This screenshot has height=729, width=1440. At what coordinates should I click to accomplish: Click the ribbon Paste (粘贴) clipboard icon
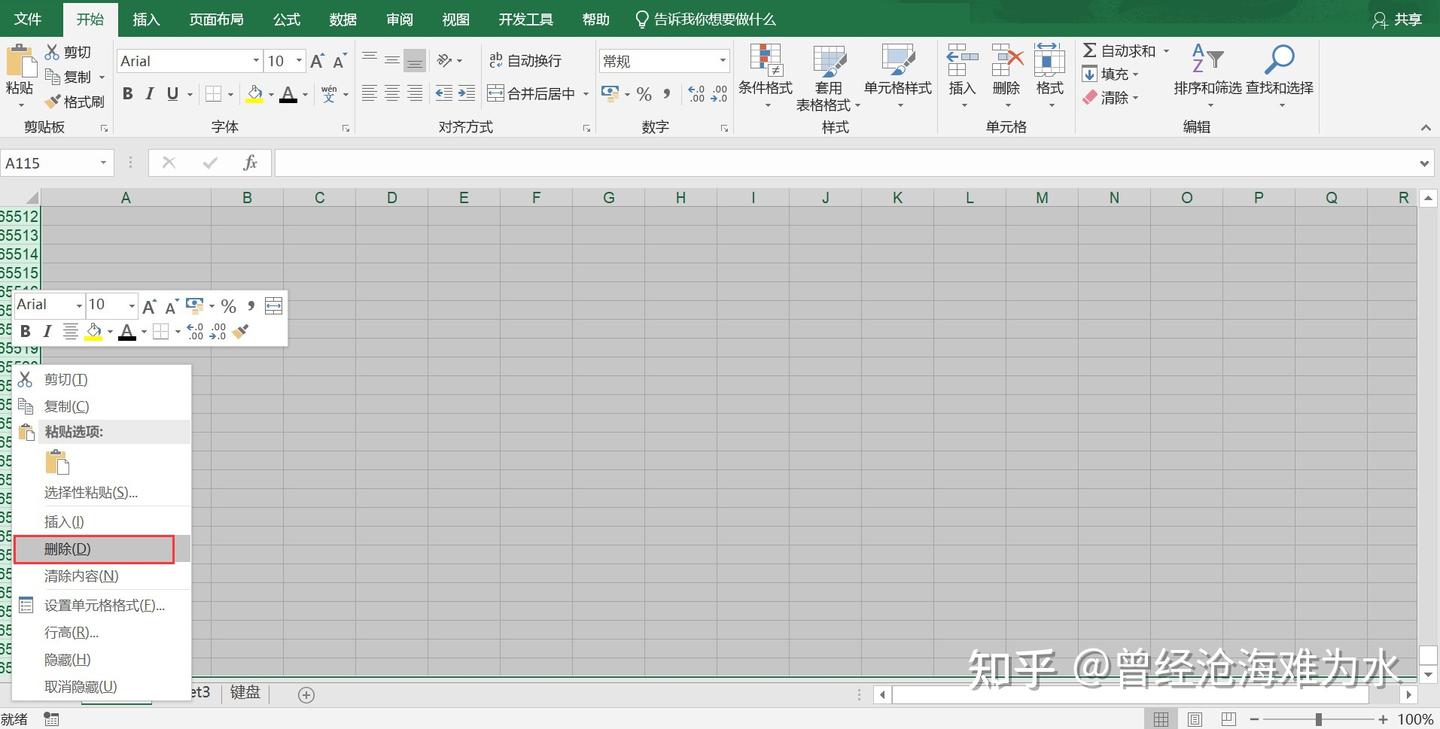point(20,60)
